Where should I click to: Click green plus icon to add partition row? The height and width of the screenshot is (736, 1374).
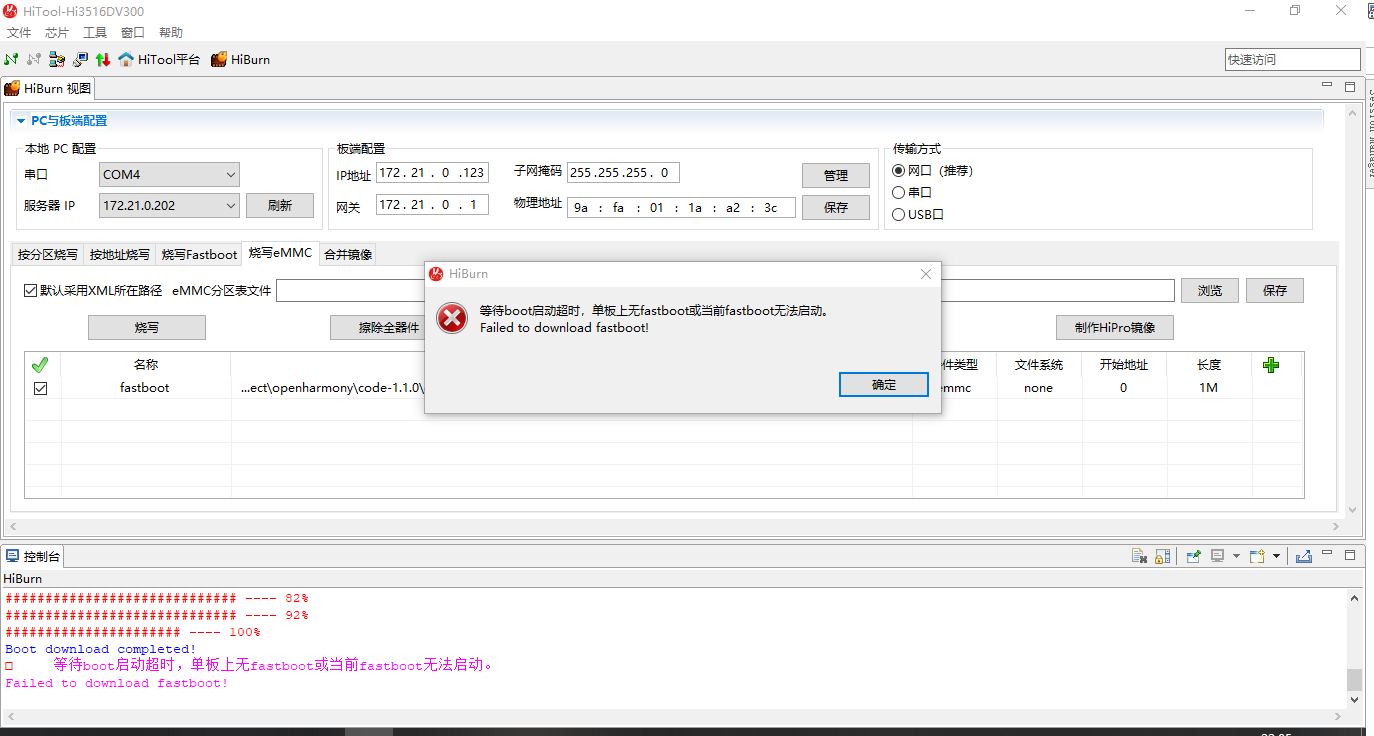tap(1271, 365)
